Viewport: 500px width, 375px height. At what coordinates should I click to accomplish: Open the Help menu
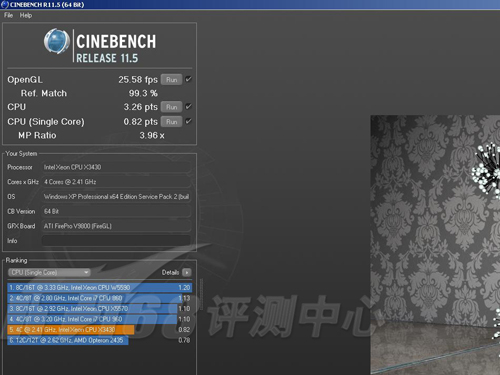(x=26, y=15)
